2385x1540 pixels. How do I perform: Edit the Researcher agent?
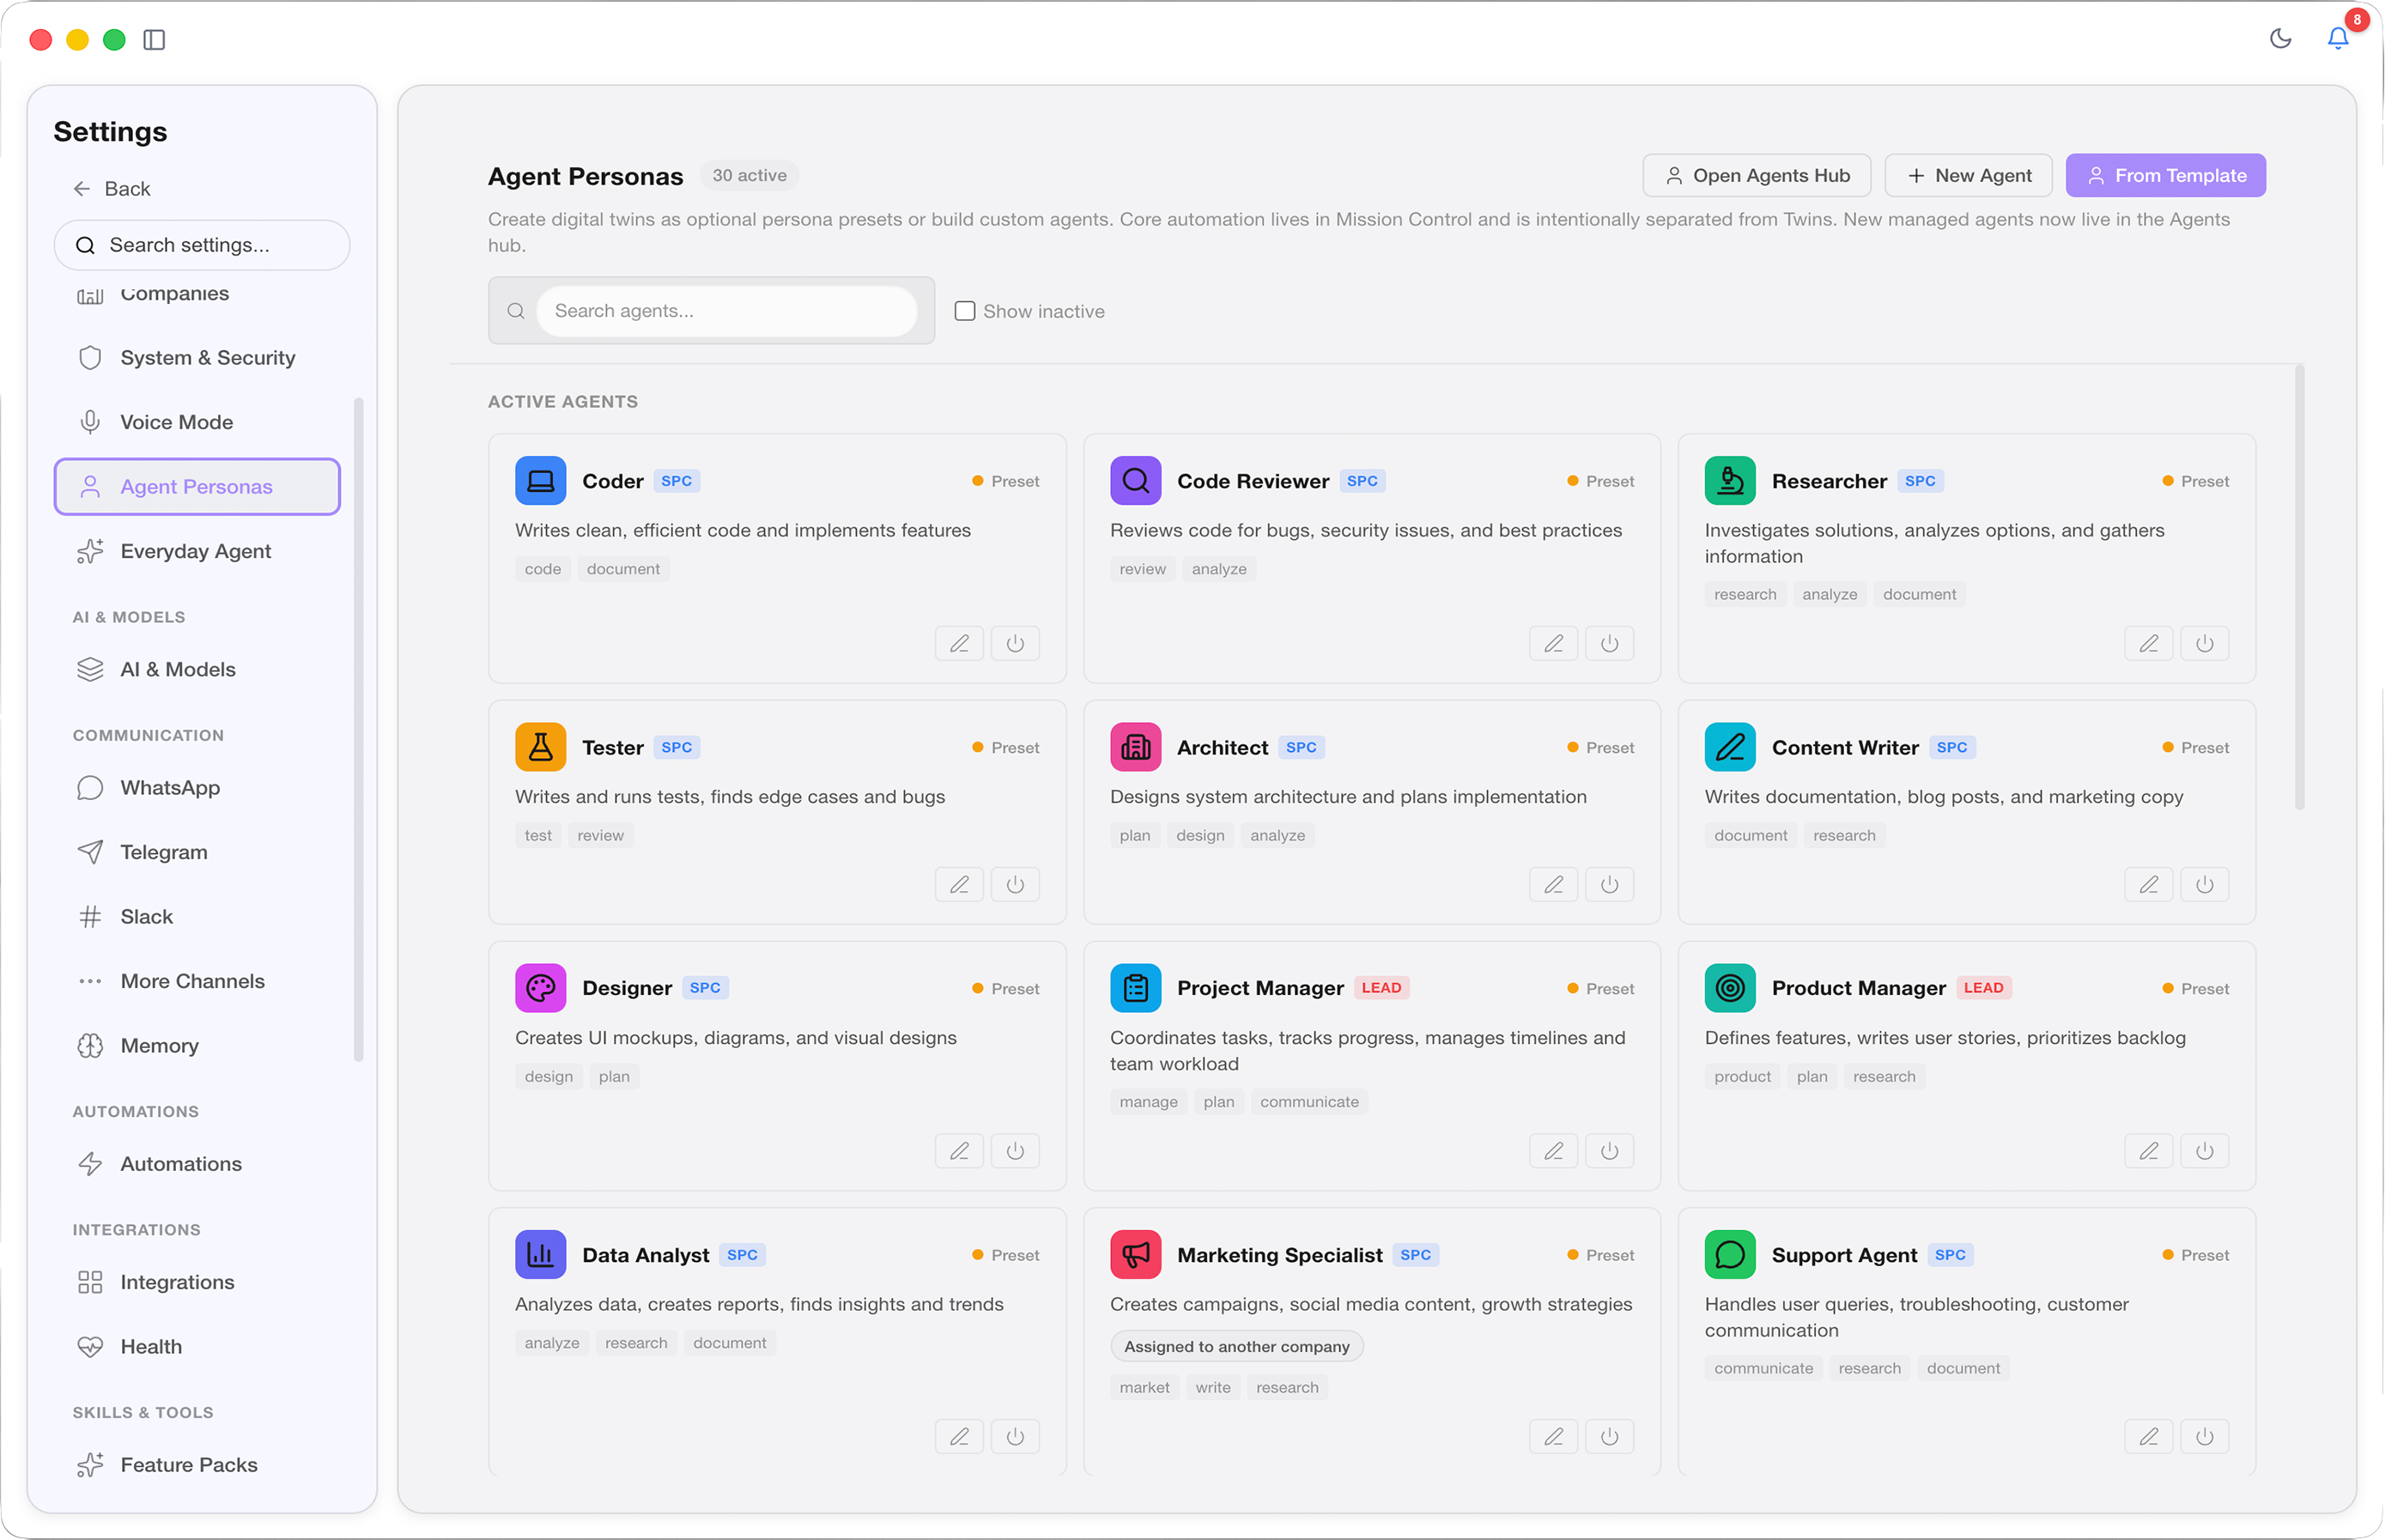coord(2149,644)
